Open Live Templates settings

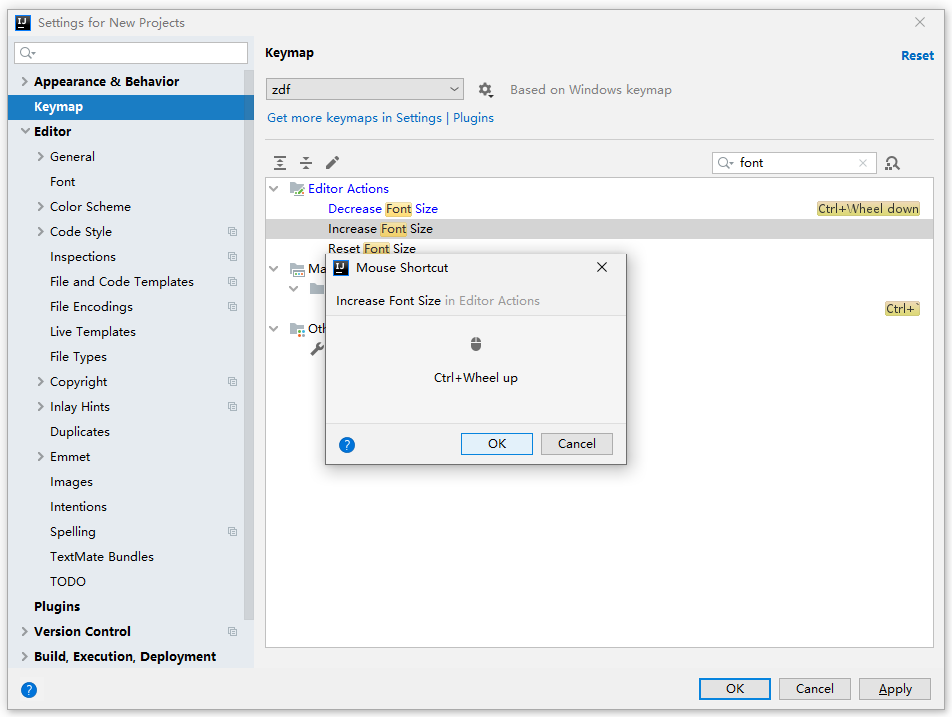pos(93,331)
